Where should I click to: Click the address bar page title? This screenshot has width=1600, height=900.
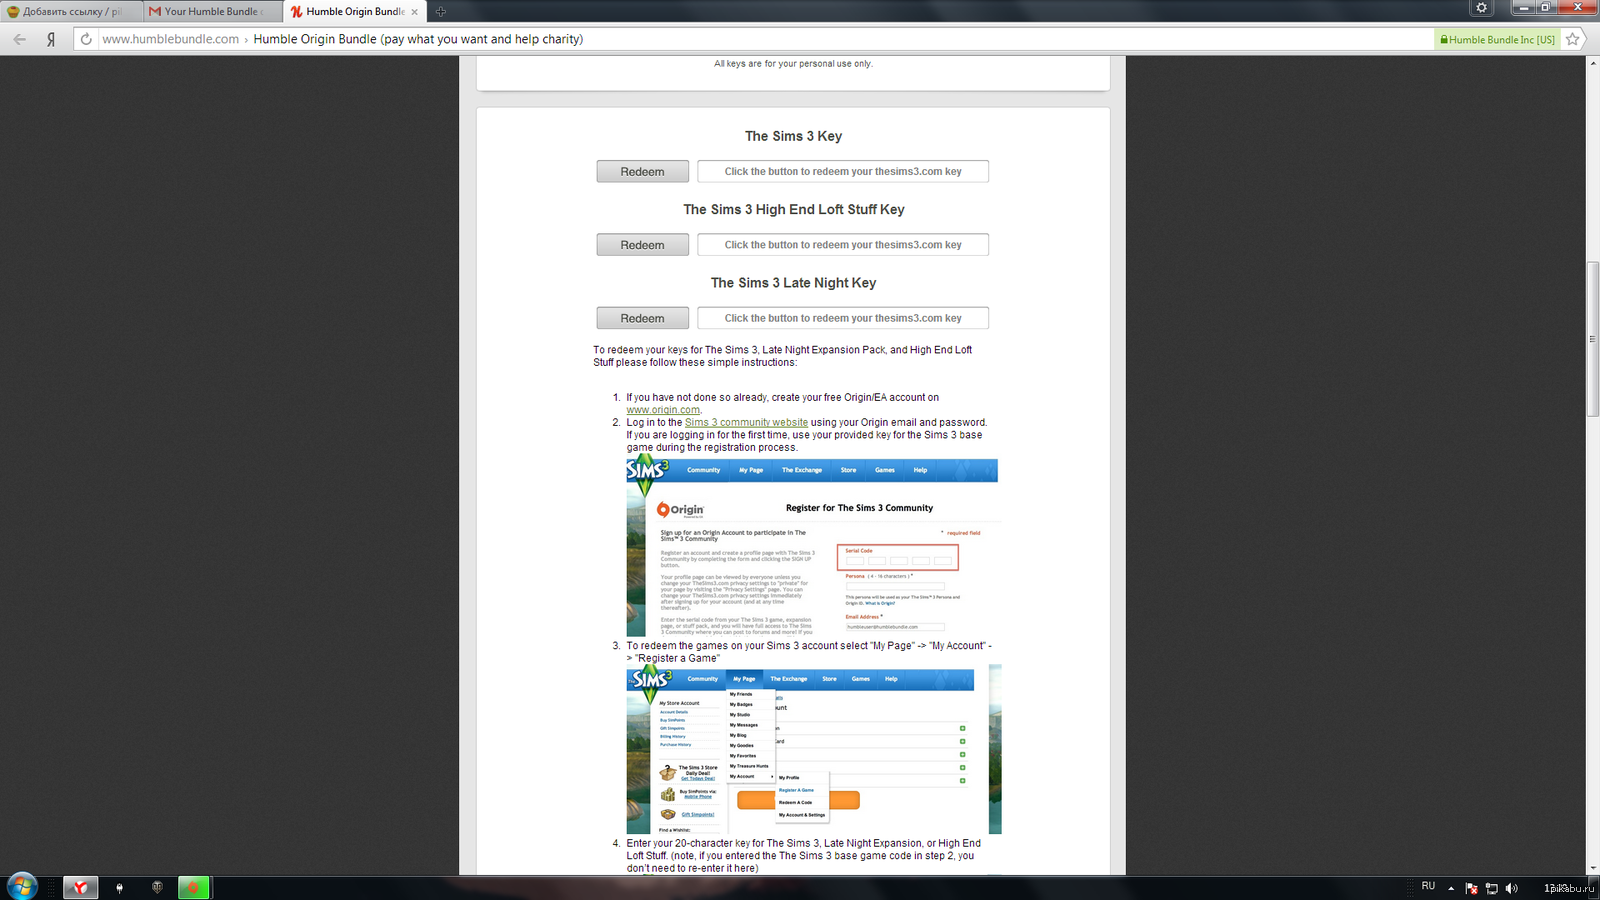tap(418, 39)
